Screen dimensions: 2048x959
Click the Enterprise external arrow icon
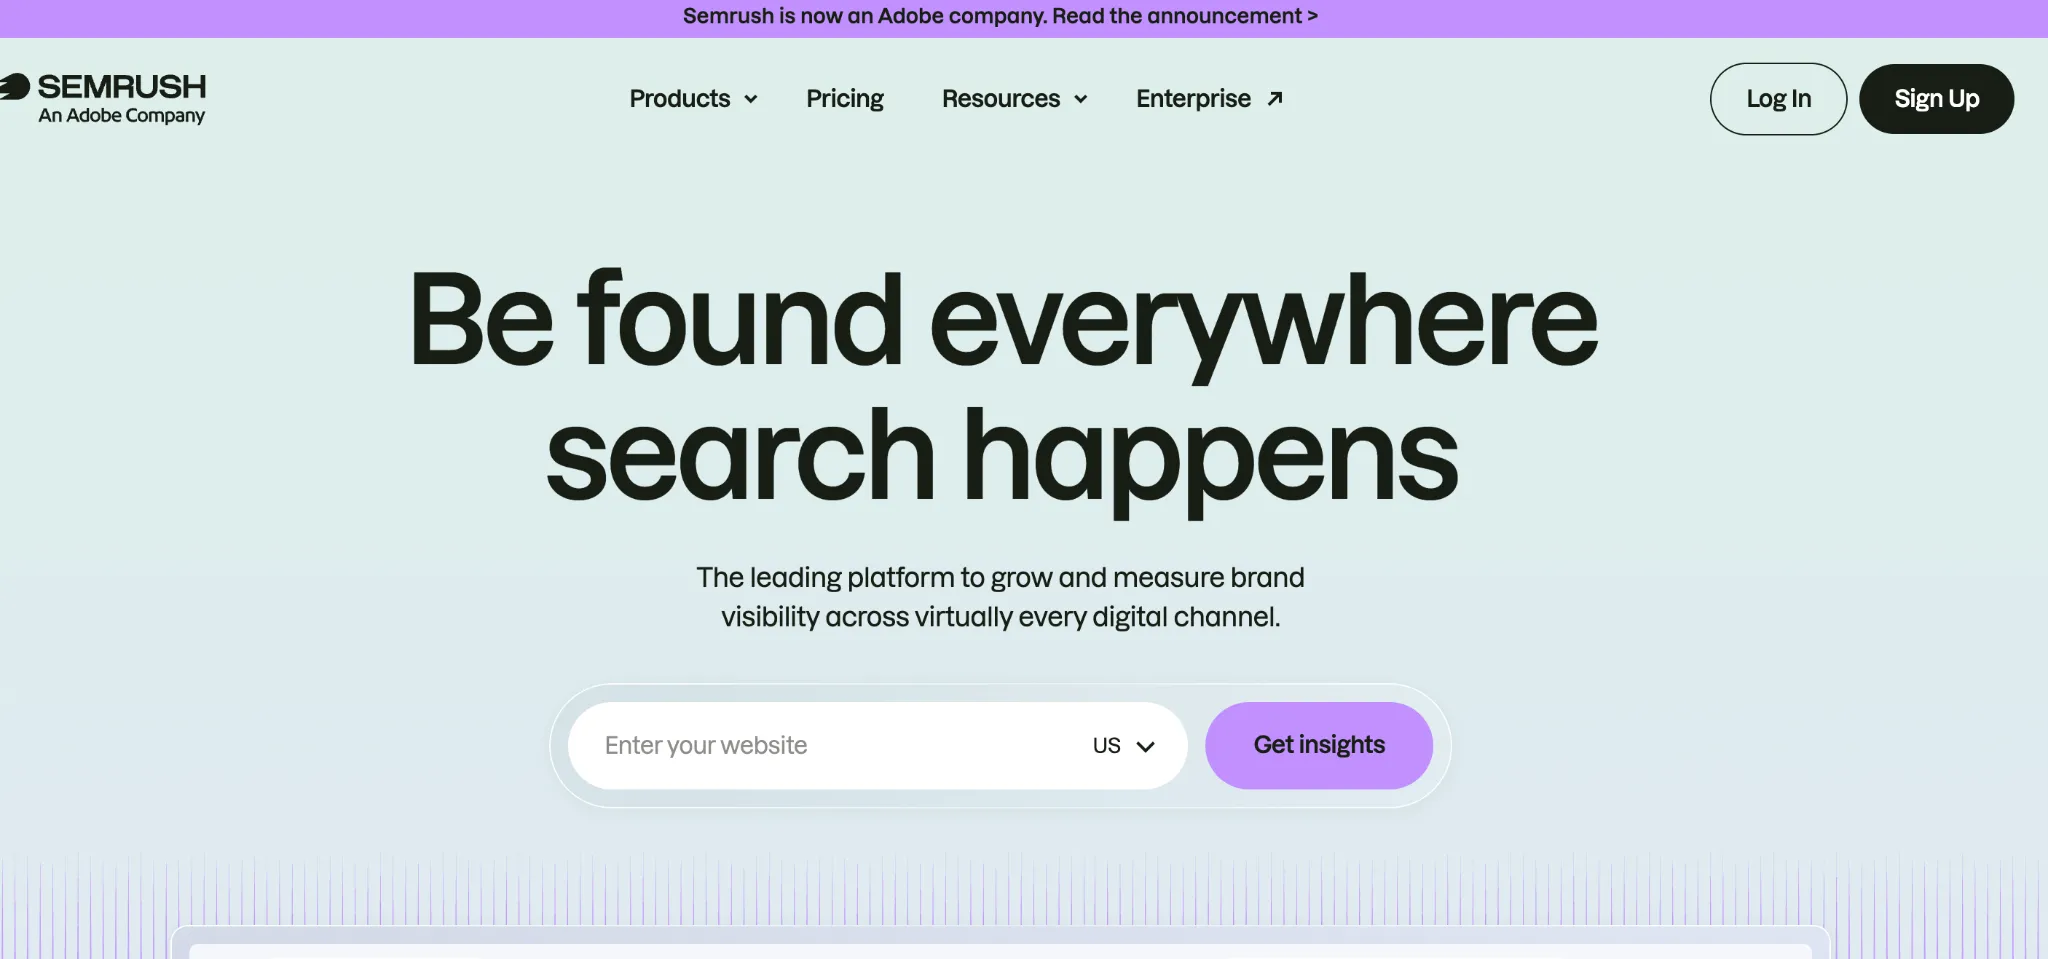tap(1275, 98)
